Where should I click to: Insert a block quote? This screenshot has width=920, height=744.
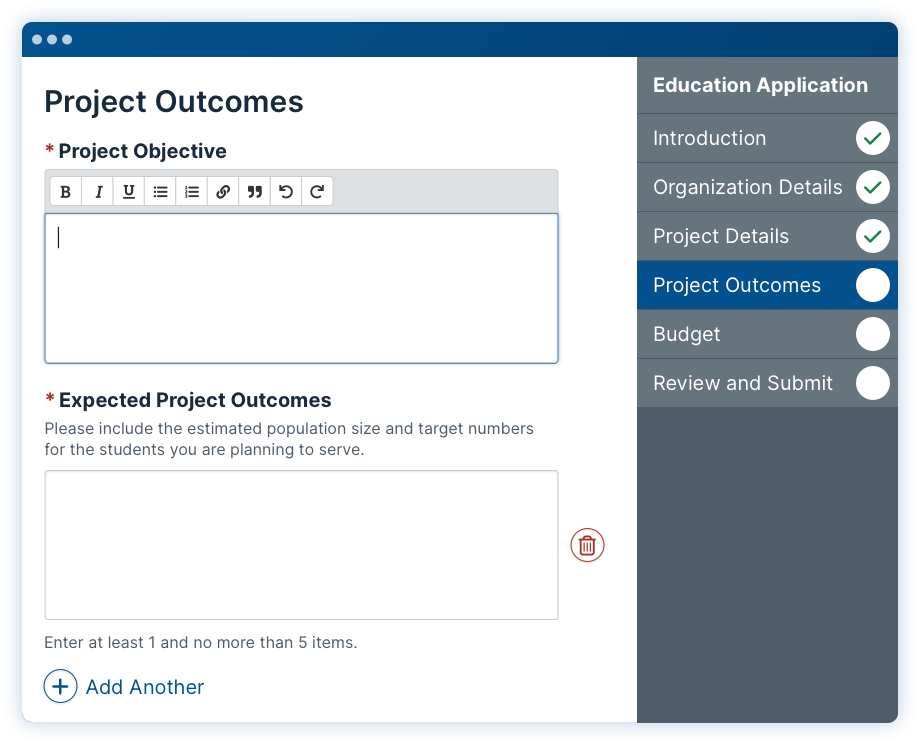point(255,191)
